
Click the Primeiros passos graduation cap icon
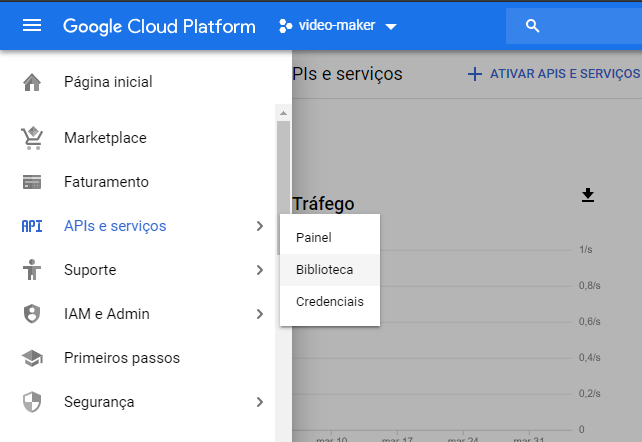click(32, 358)
